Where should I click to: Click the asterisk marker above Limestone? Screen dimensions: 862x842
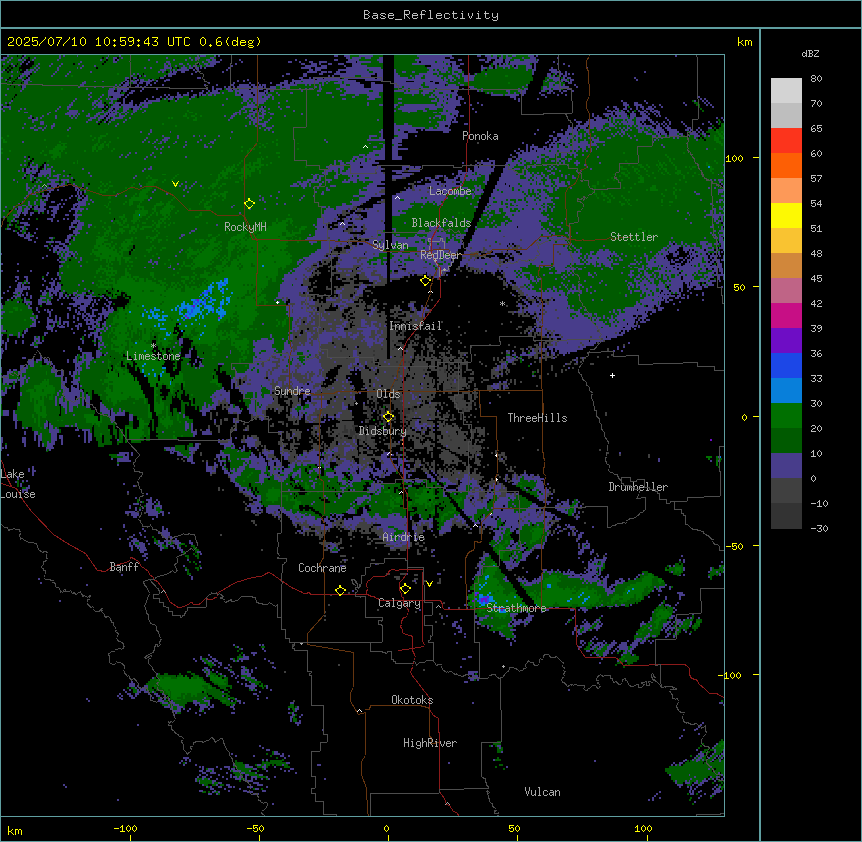(x=153, y=346)
